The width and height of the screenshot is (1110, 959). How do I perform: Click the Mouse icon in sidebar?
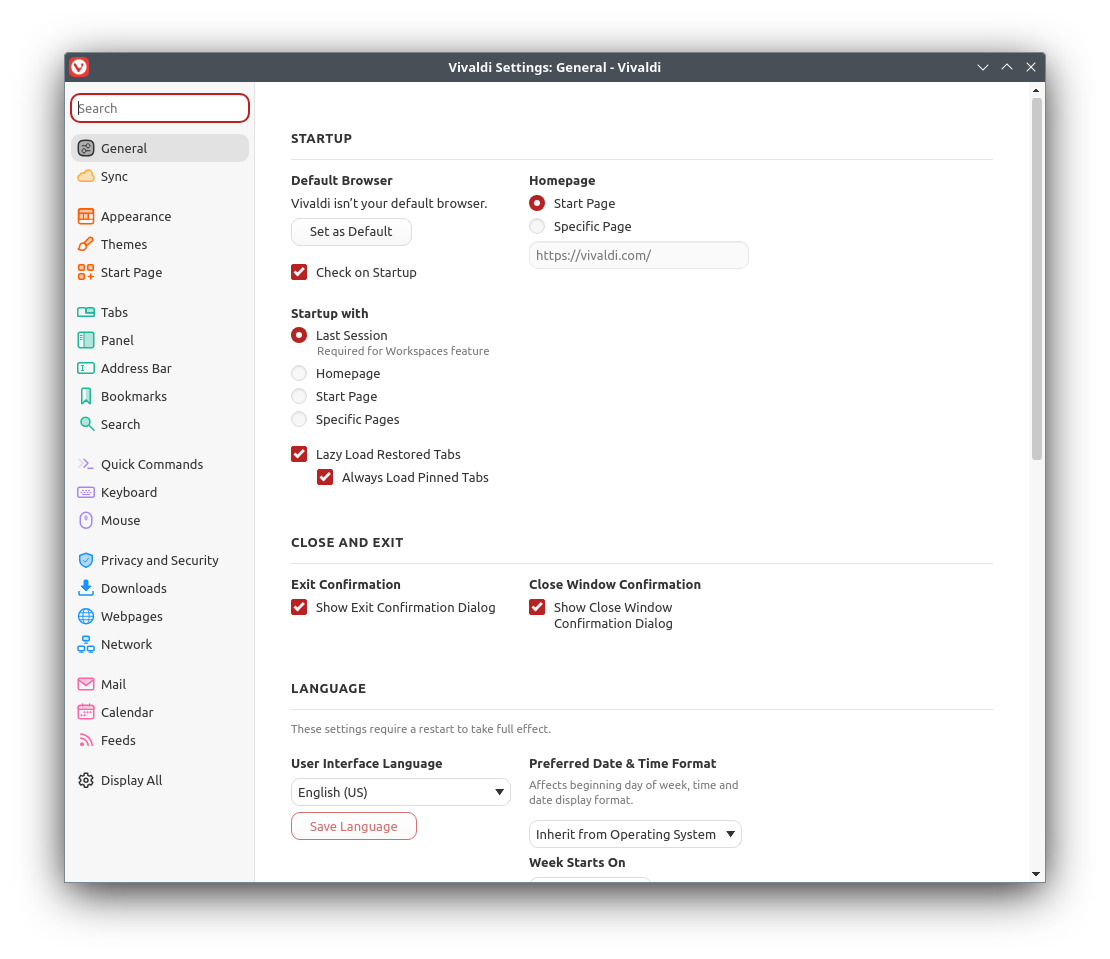(x=86, y=520)
